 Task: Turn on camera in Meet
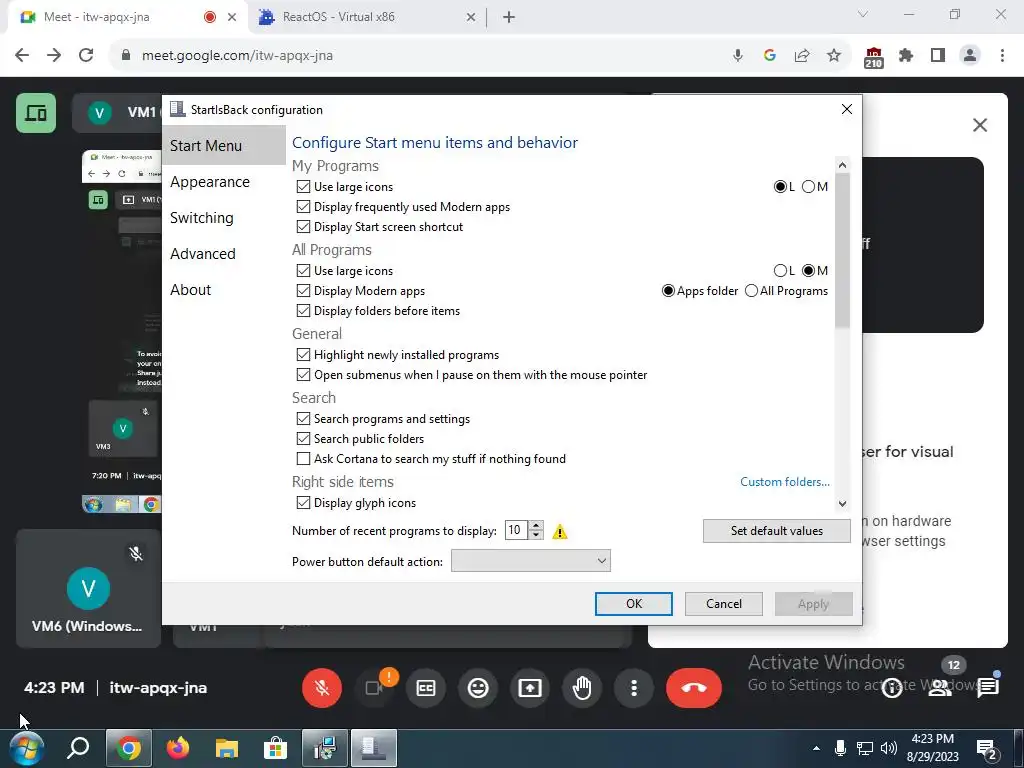(374, 688)
